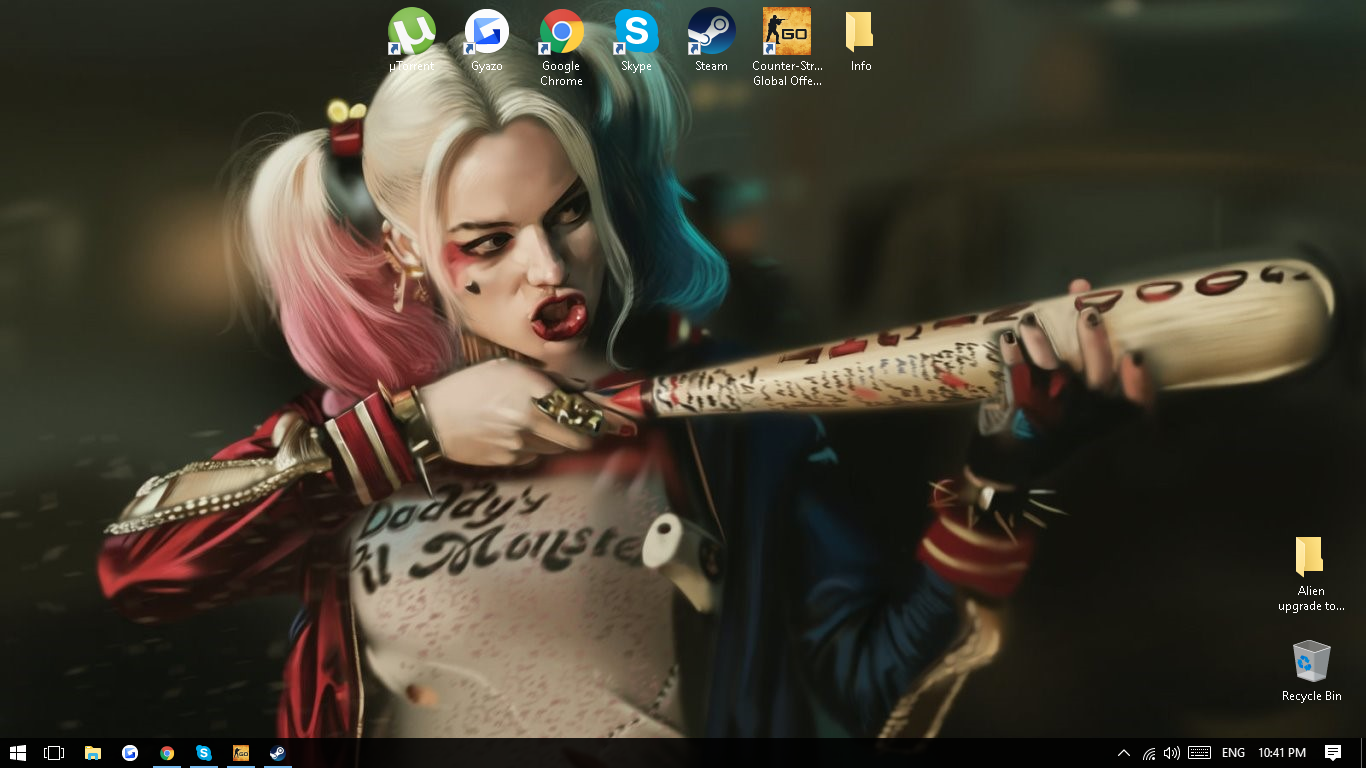
Task: Select the µTorrent desktop shortcut
Action: click(x=411, y=41)
